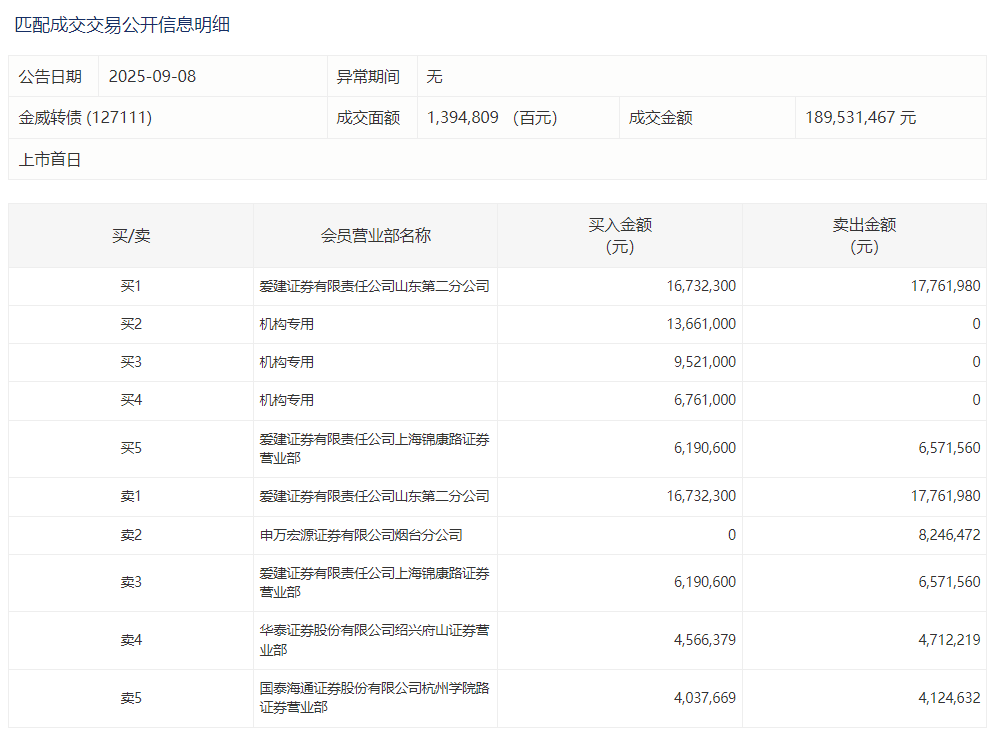This screenshot has height=729, width=992.
Task: Click the 成交面额 value 1,394,809
Action: [x=462, y=118]
